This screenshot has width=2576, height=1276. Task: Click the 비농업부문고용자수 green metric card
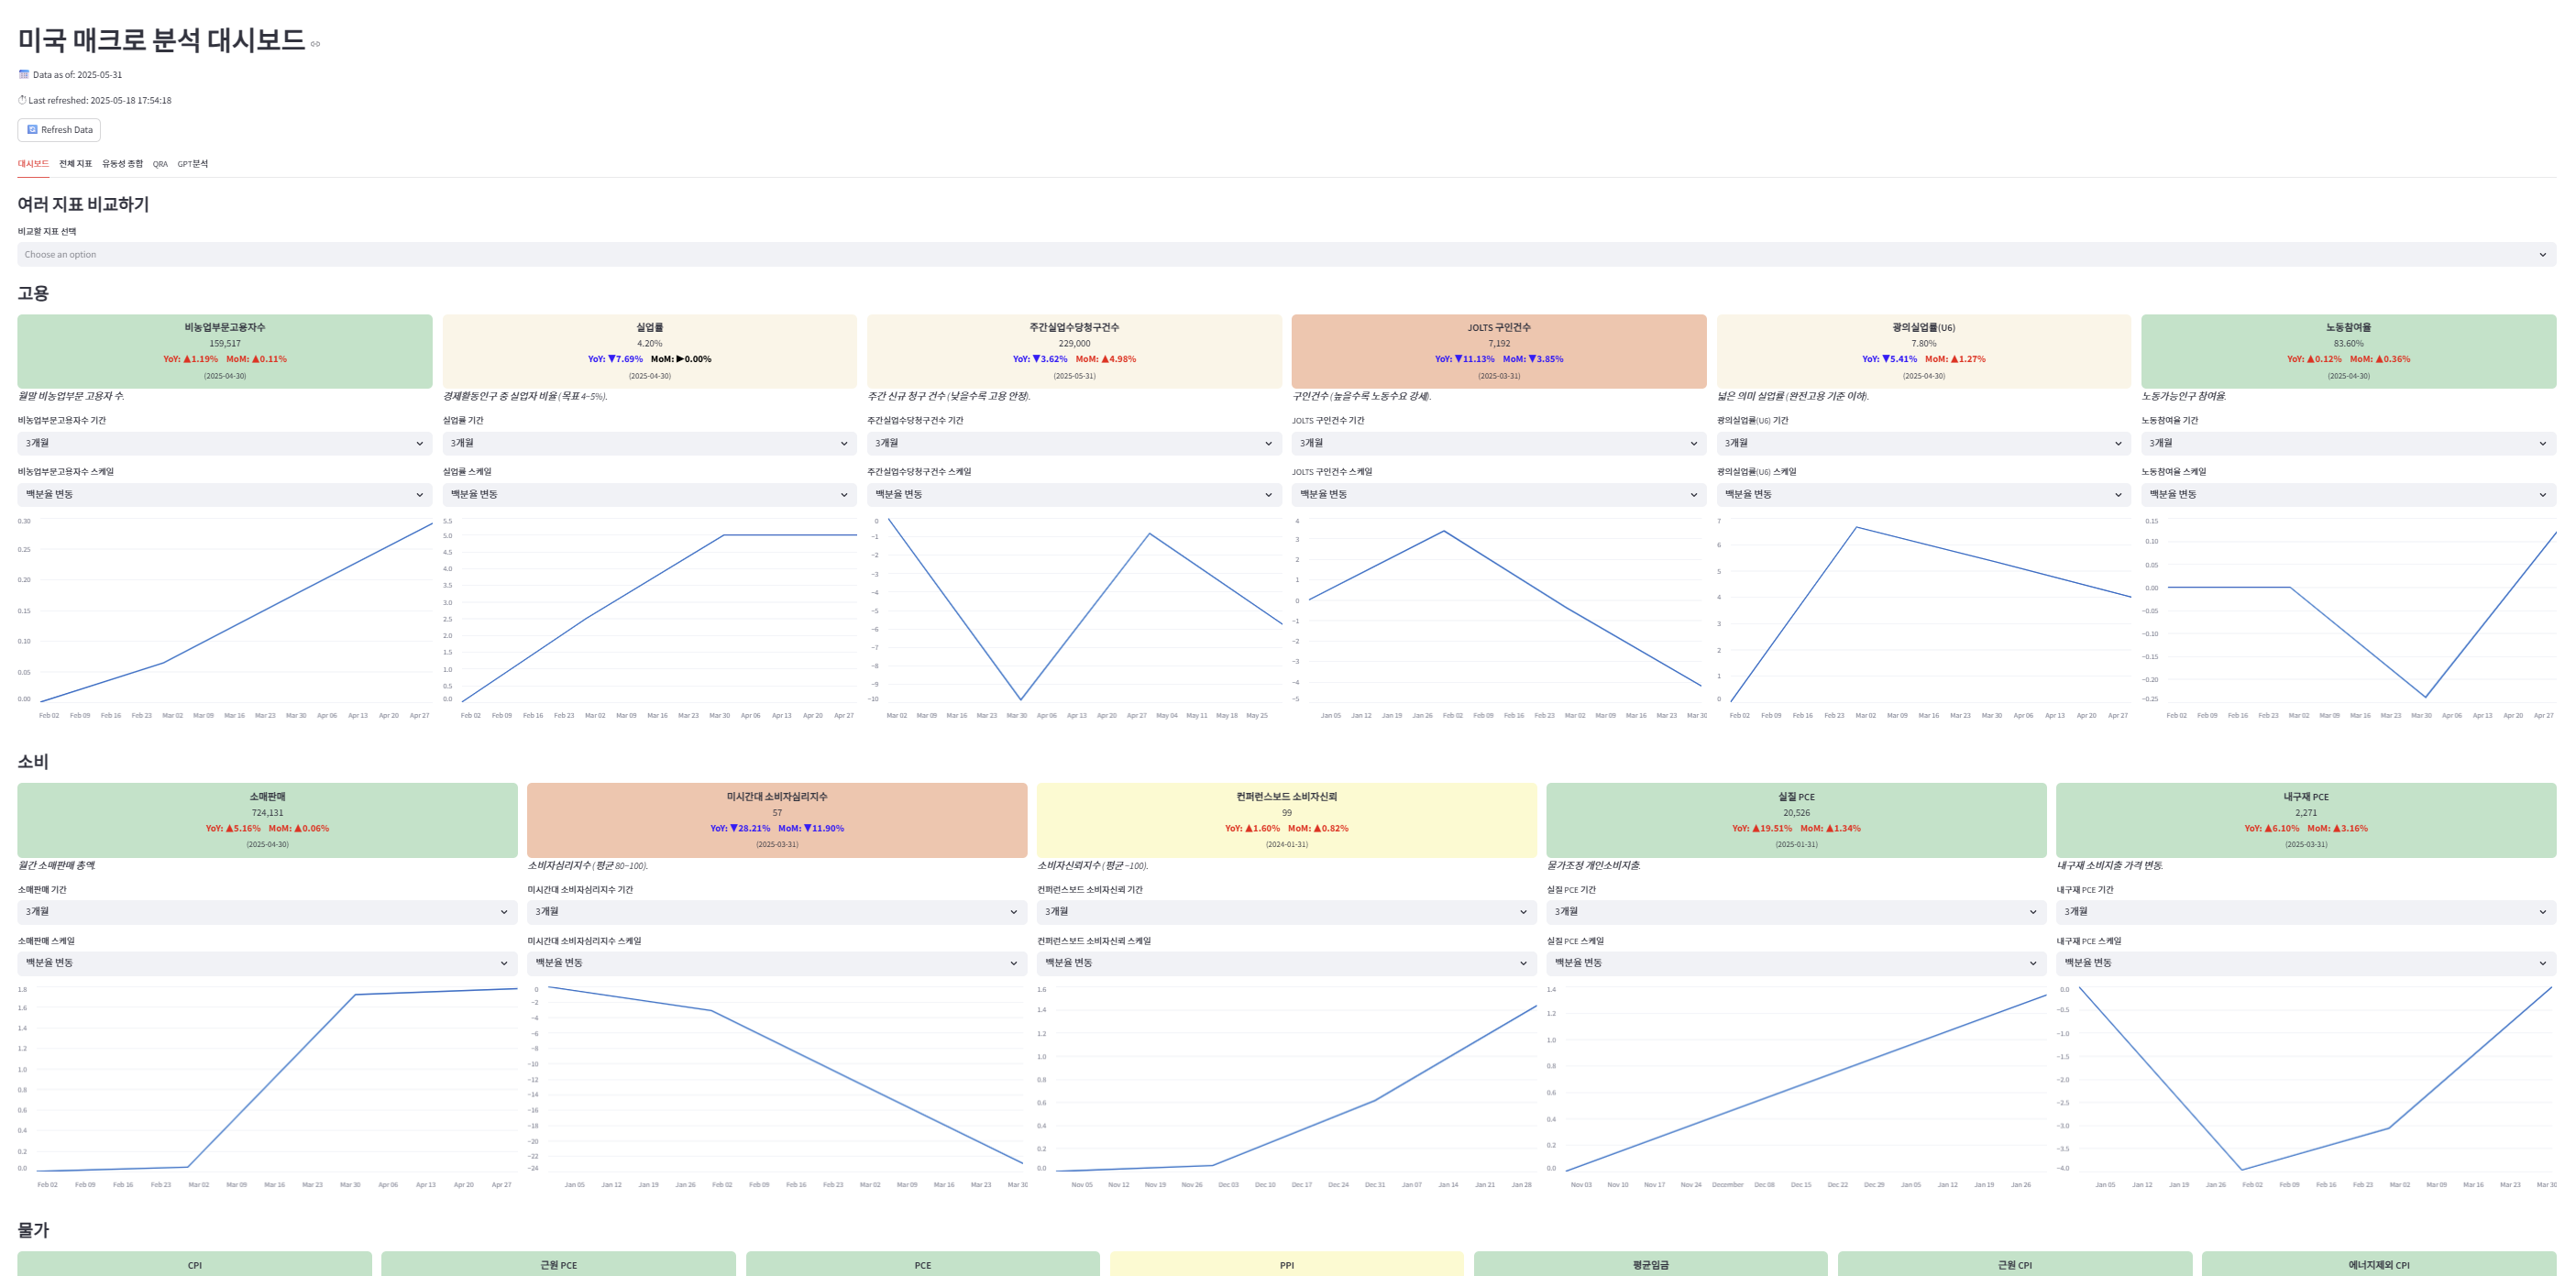pyautogui.click(x=225, y=351)
